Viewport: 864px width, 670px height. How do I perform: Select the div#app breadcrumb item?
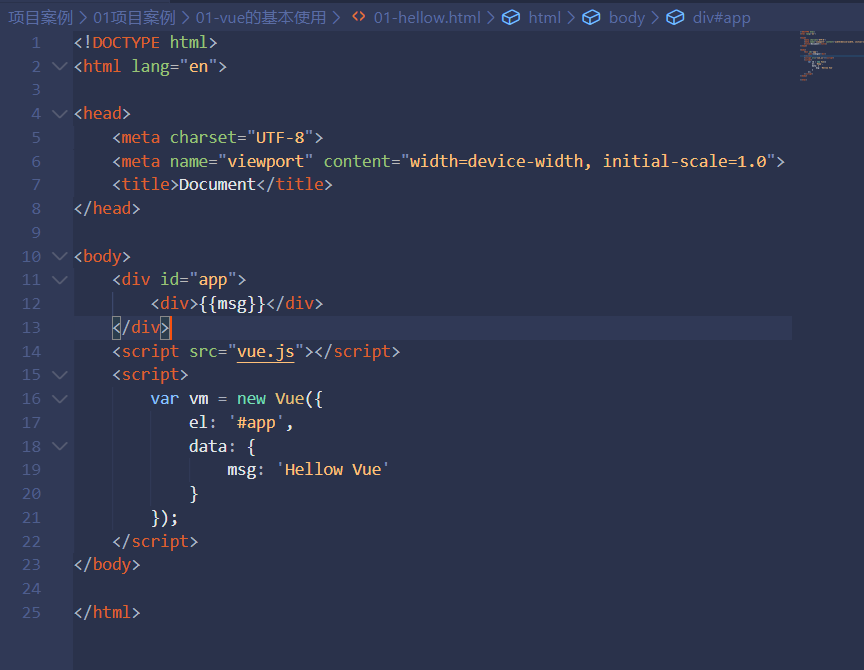tap(721, 18)
